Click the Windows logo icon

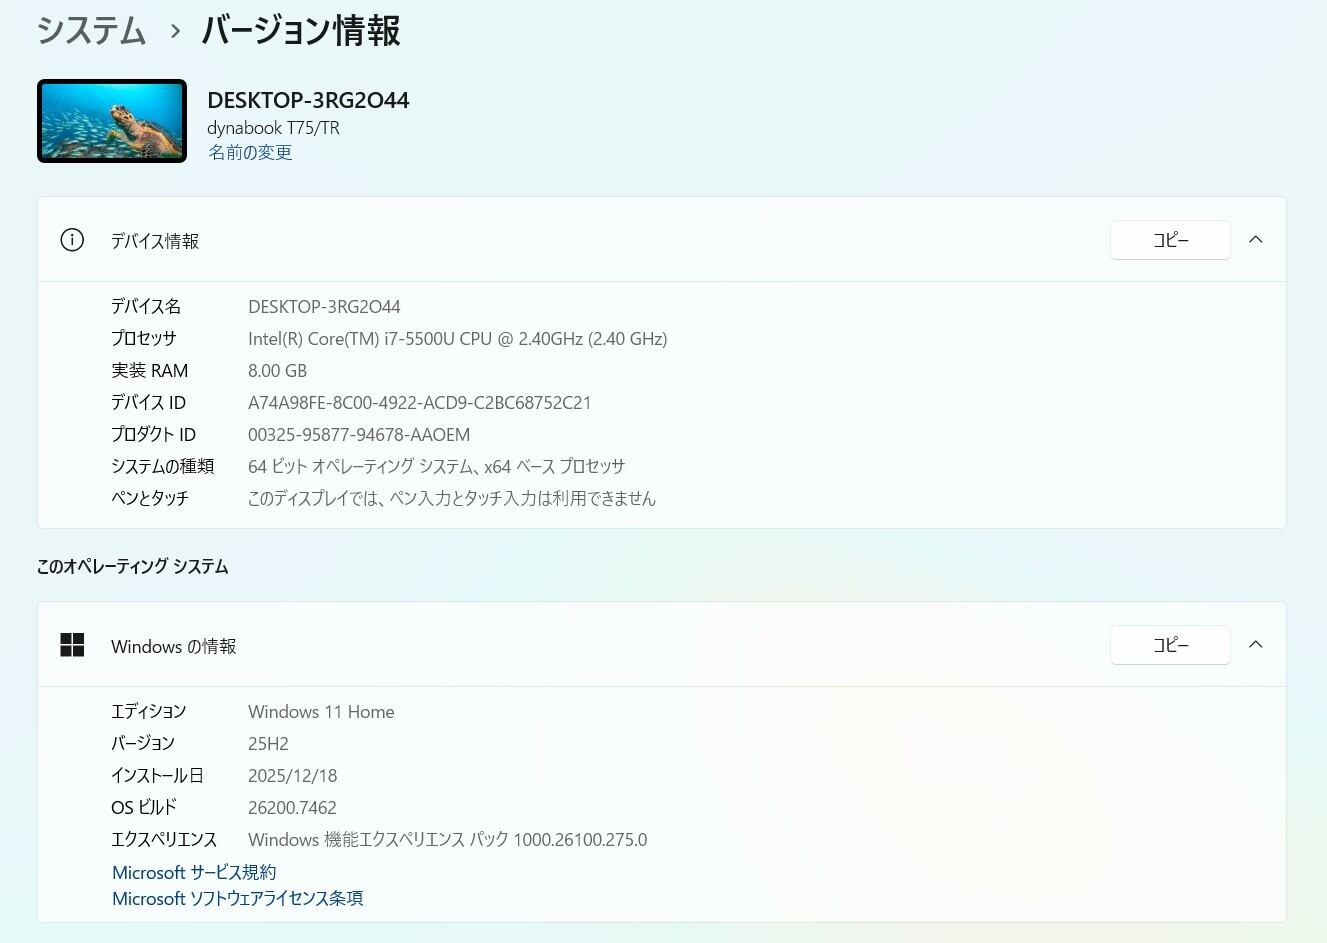tap(72, 645)
